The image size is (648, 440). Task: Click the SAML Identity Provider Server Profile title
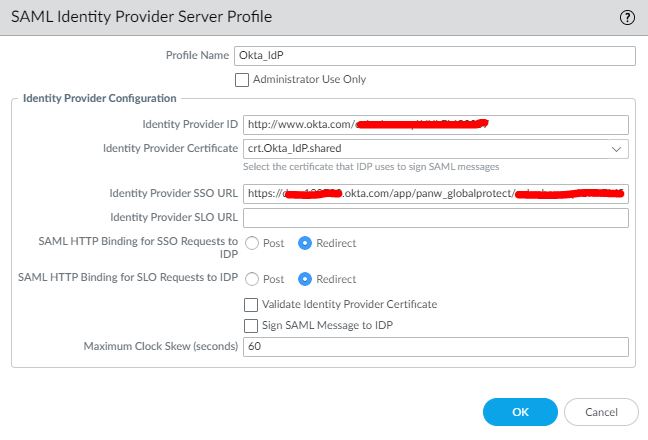(141, 17)
